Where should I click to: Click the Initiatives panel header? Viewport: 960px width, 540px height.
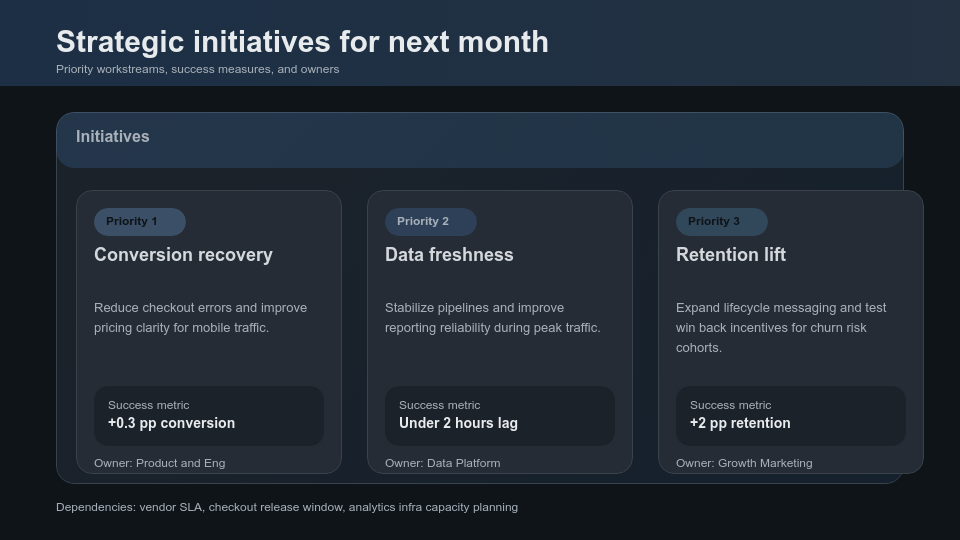pyautogui.click(x=113, y=137)
